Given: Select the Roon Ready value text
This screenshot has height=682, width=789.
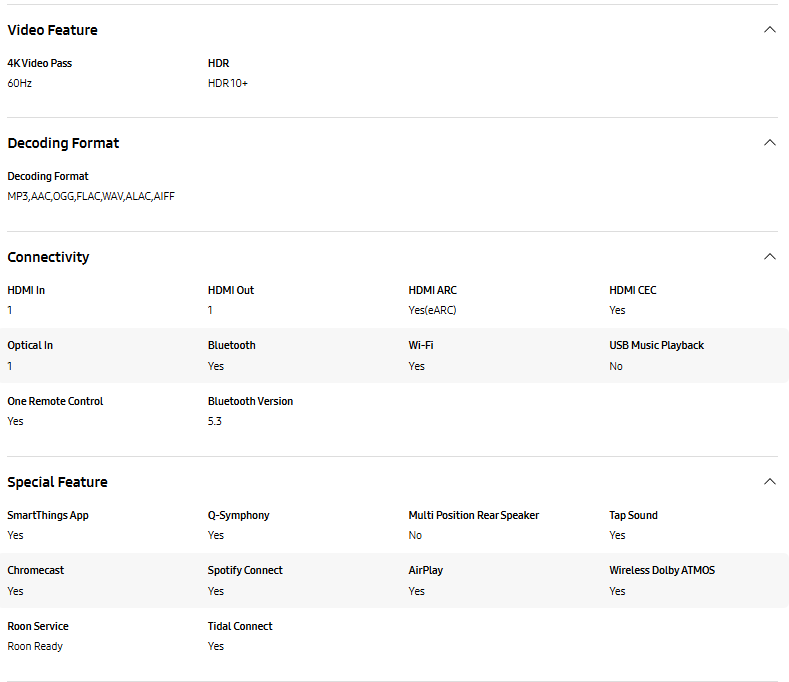Looking at the screenshot, I should 35,646.
